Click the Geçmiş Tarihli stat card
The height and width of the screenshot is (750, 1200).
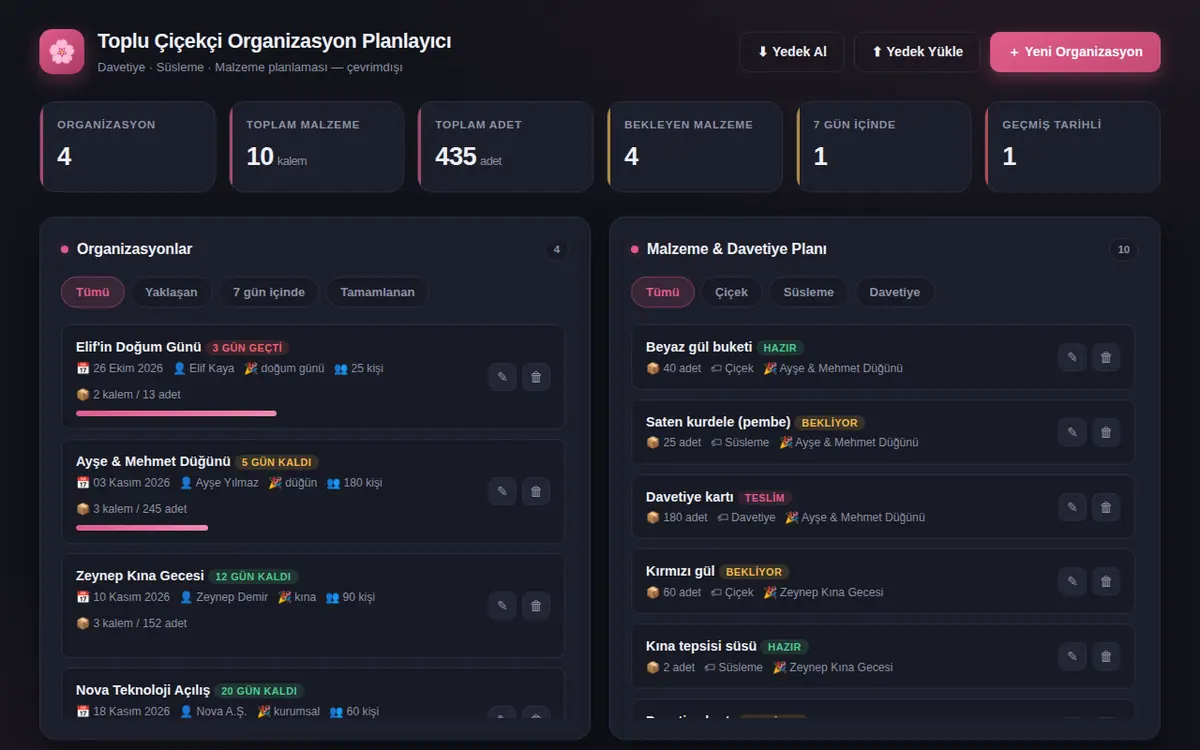point(1072,146)
